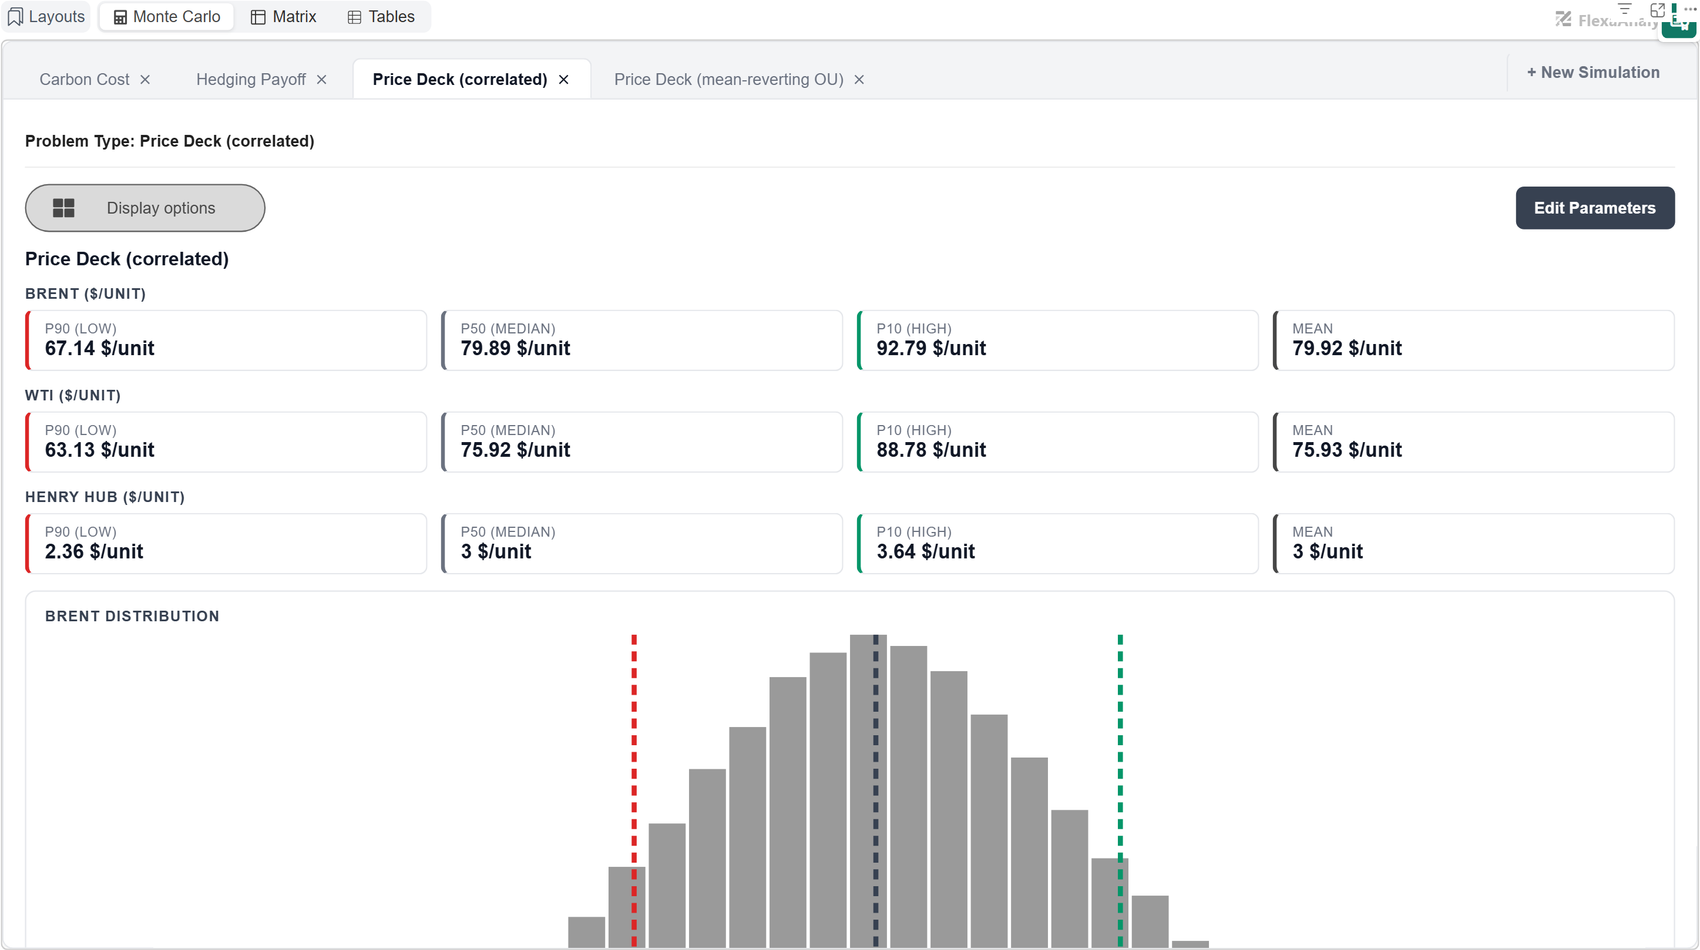This screenshot has height=950, width=1700.
Task: Click the filter icon at top right
Action: (1625, 9)
